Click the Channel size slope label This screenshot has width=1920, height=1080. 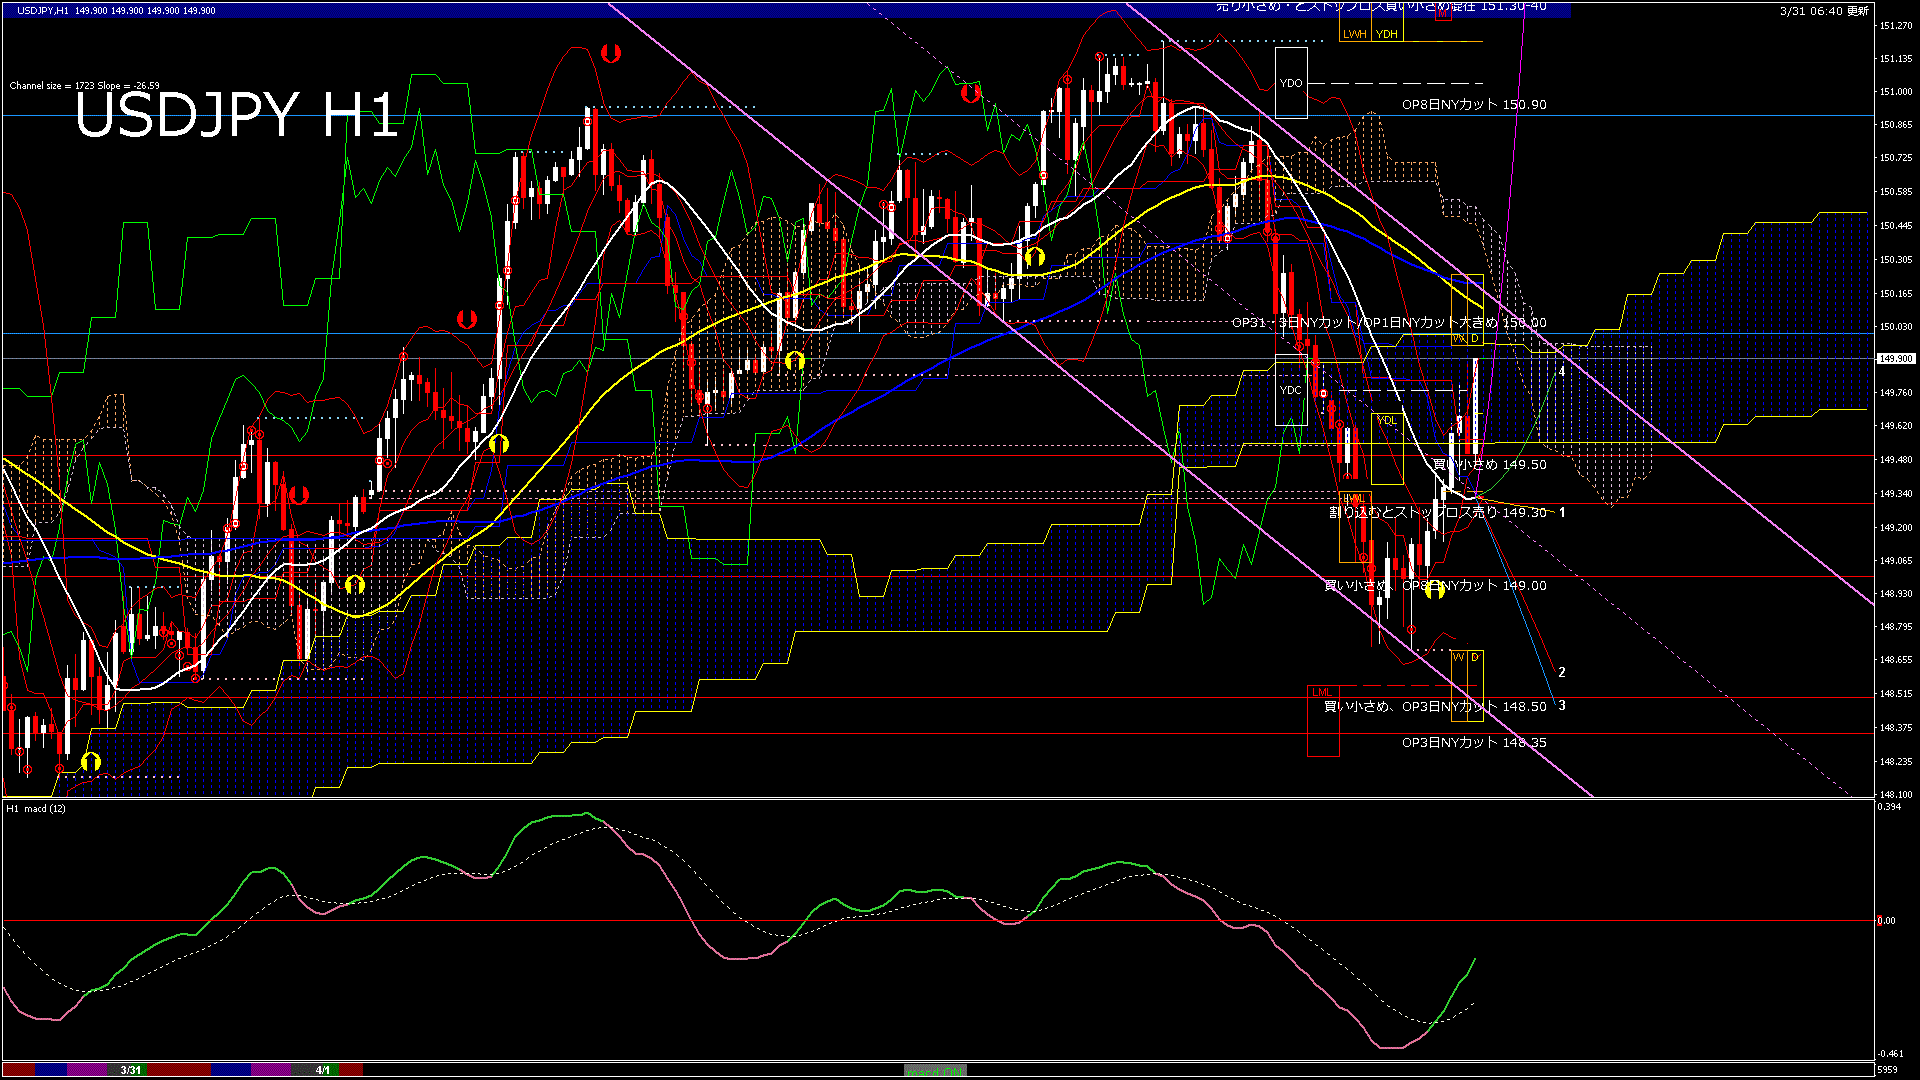click(84, 86)
